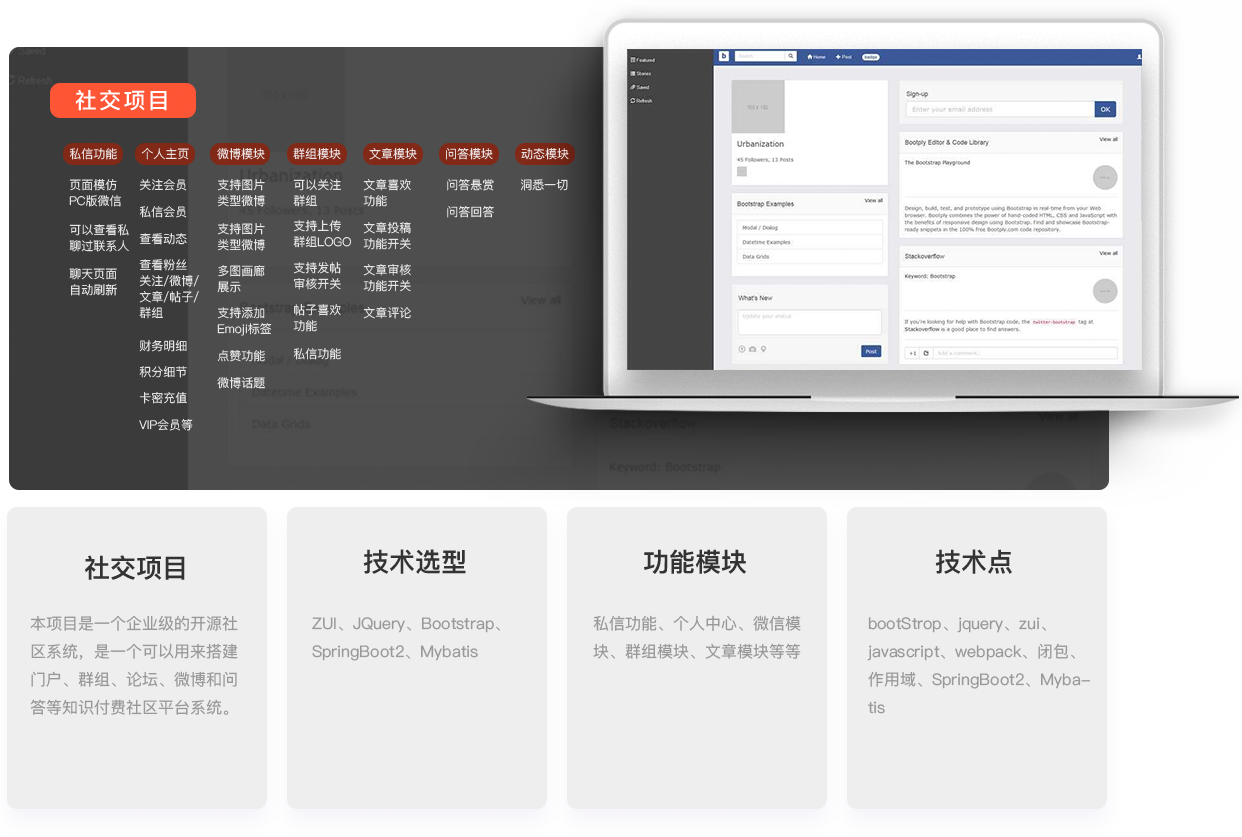Open Saved in the laptop sidebar
Viewport: 1242px width, 837px height.
click(640, 87)
